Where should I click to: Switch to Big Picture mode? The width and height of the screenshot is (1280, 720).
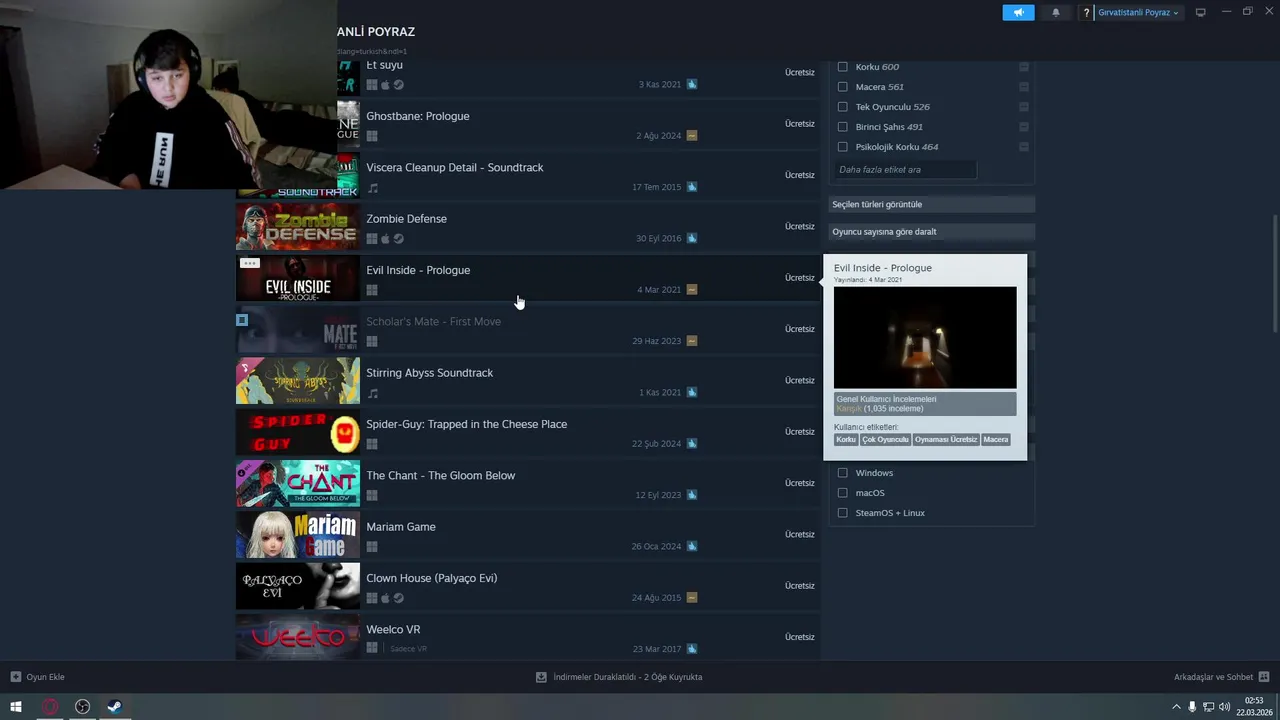[x=1200, y=12]
